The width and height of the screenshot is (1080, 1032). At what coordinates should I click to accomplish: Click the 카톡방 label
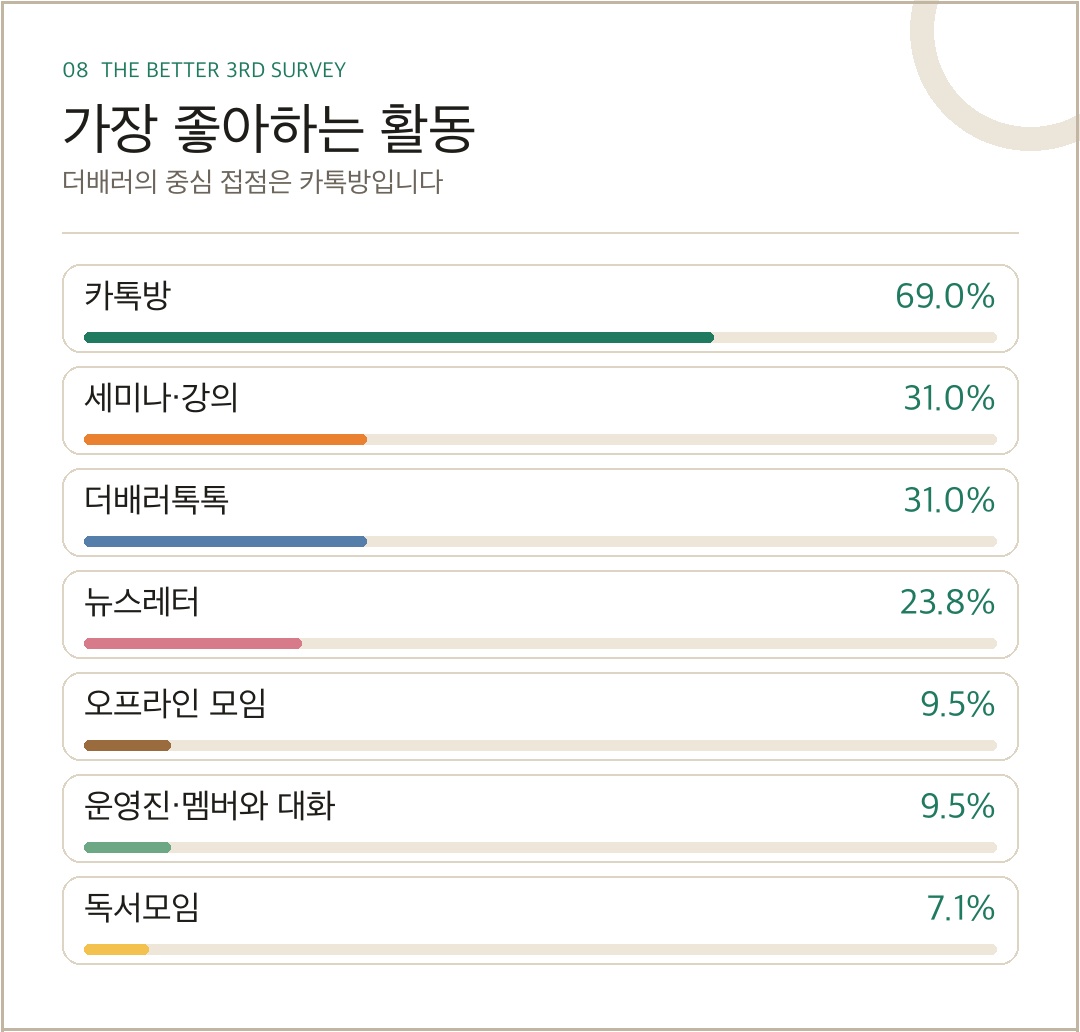point(127,296)
